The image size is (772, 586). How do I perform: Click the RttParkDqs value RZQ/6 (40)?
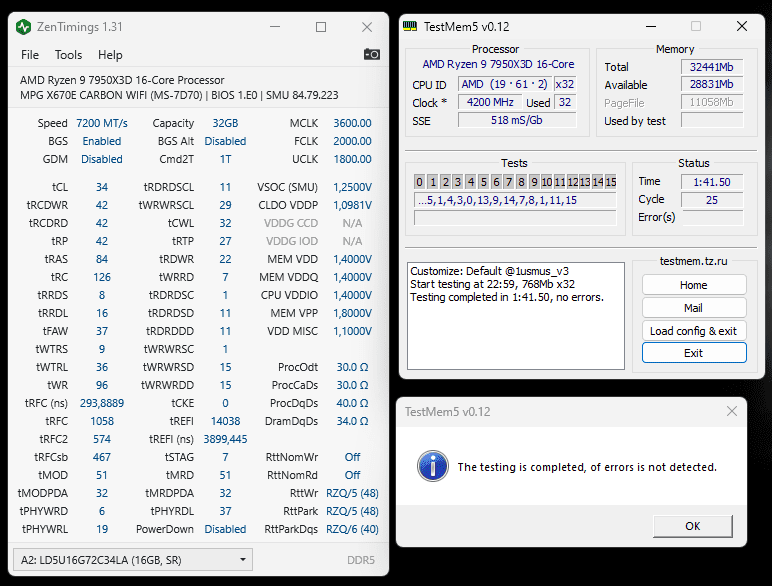352,529
